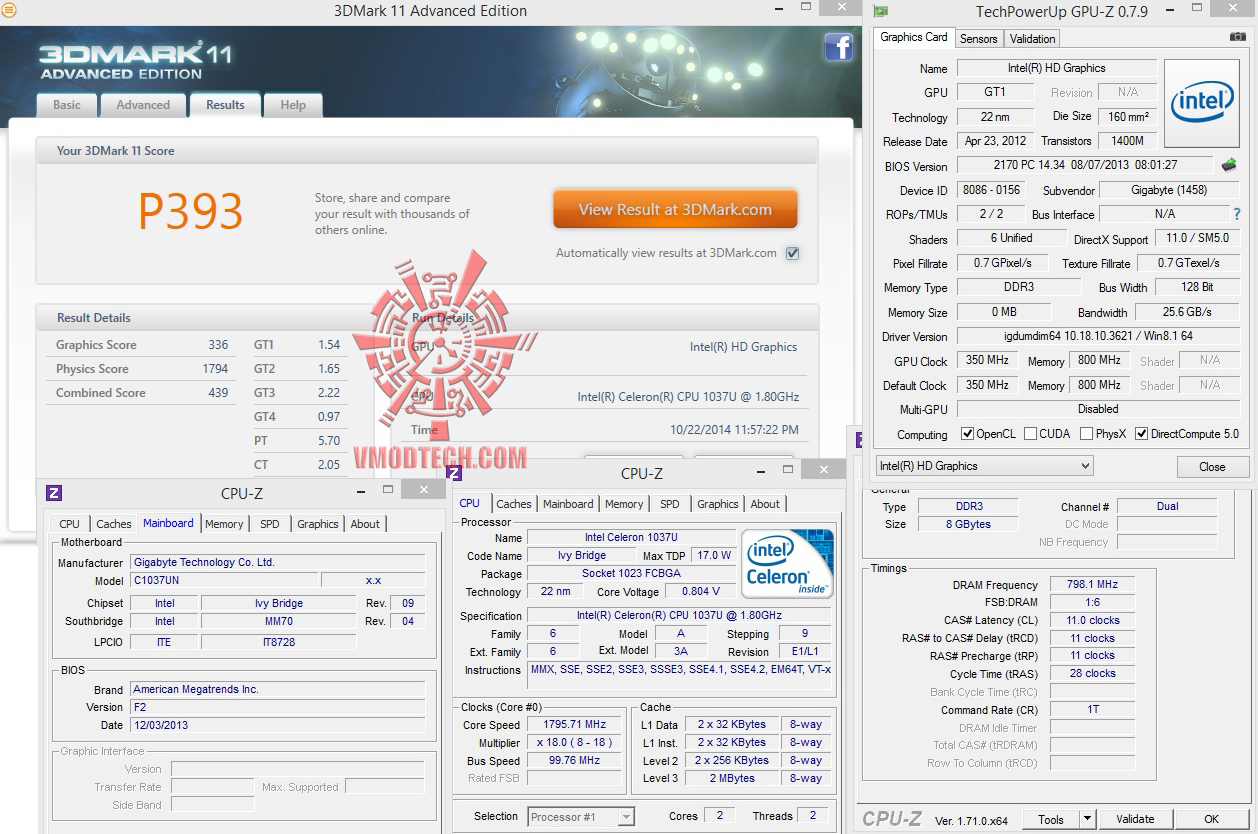Click the Core Speed value 1795.71 MHz
The image size is (1258, 834).
click(x=576, y=725)
